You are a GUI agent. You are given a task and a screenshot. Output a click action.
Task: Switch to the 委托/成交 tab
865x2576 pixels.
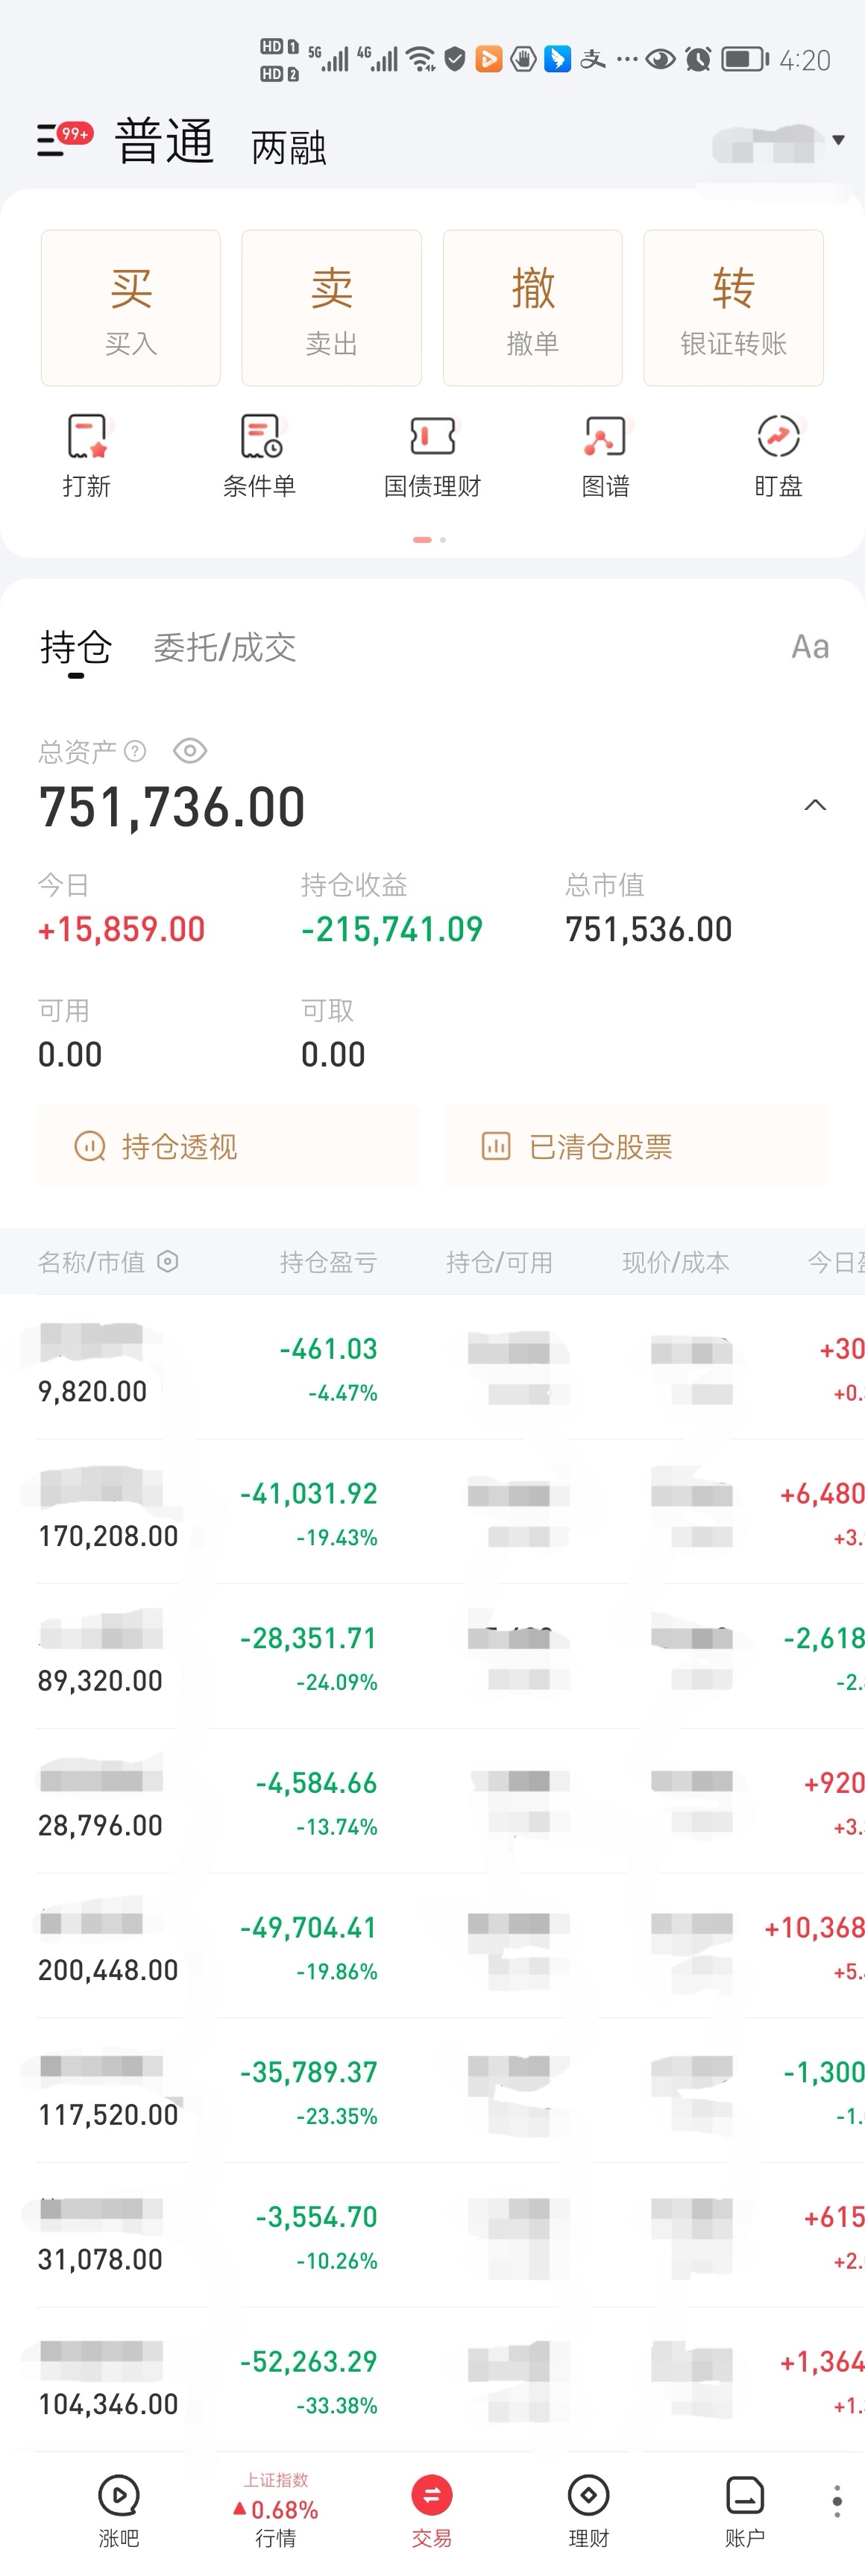tap(225, 647)
